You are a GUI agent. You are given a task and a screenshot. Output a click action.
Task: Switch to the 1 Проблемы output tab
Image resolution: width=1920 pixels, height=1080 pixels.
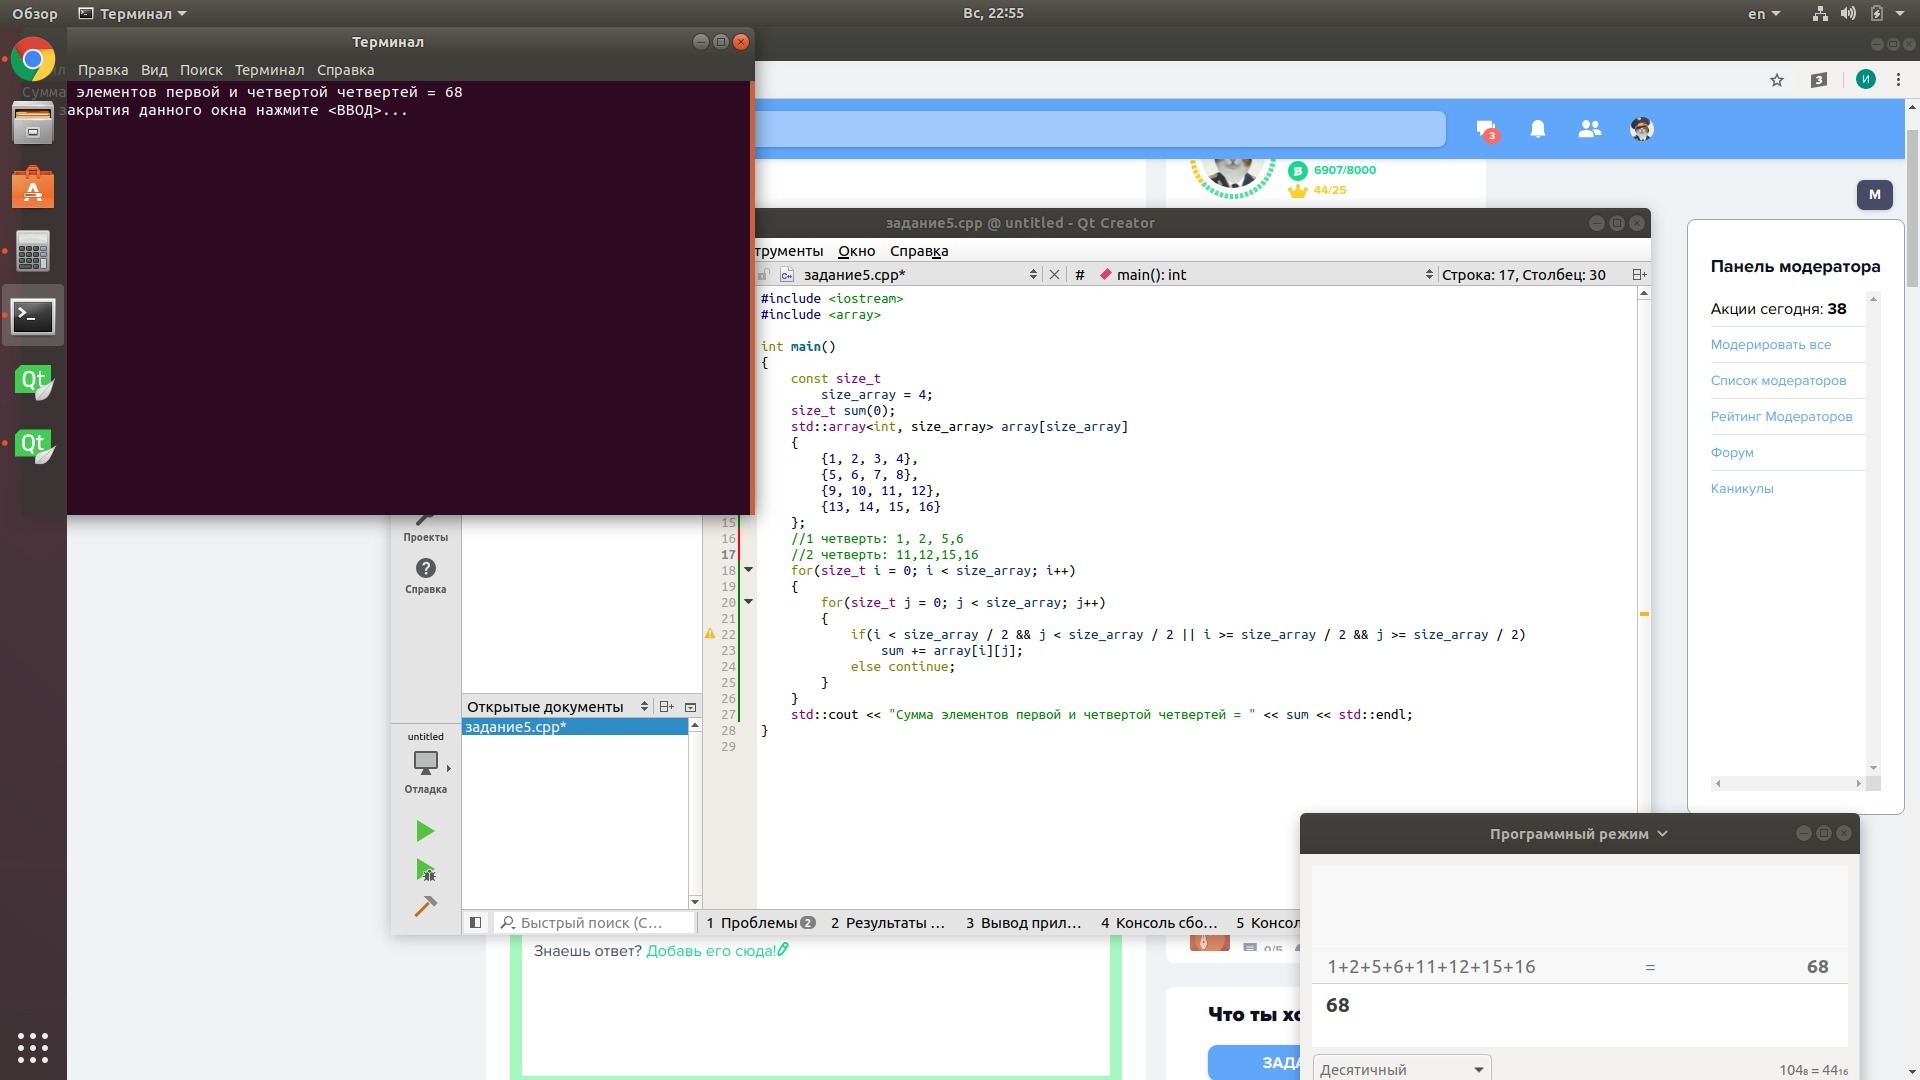[x=759, y=922]
